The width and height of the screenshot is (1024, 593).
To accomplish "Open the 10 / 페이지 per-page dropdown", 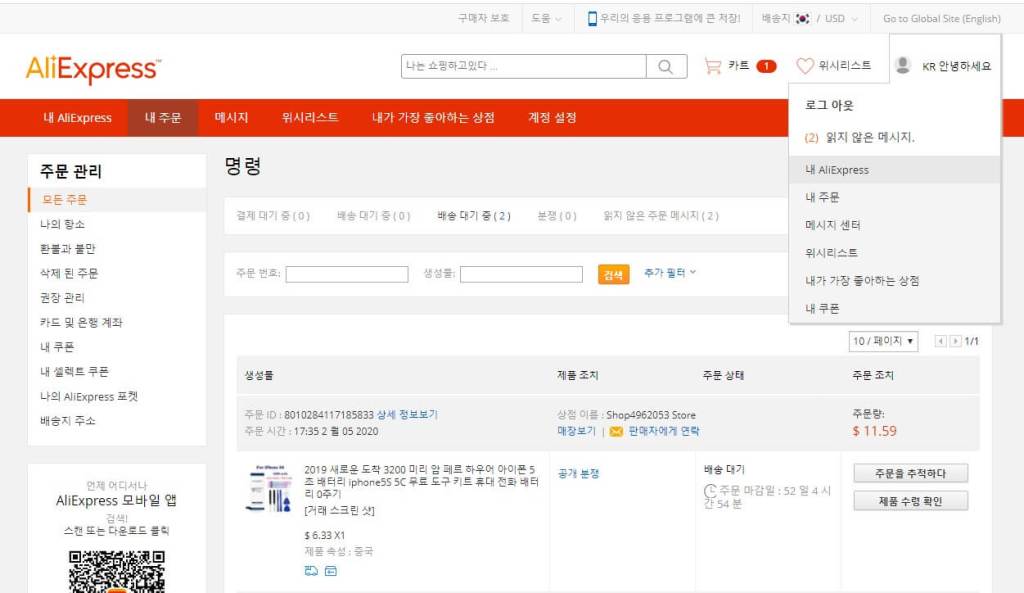I will [883, 341].
